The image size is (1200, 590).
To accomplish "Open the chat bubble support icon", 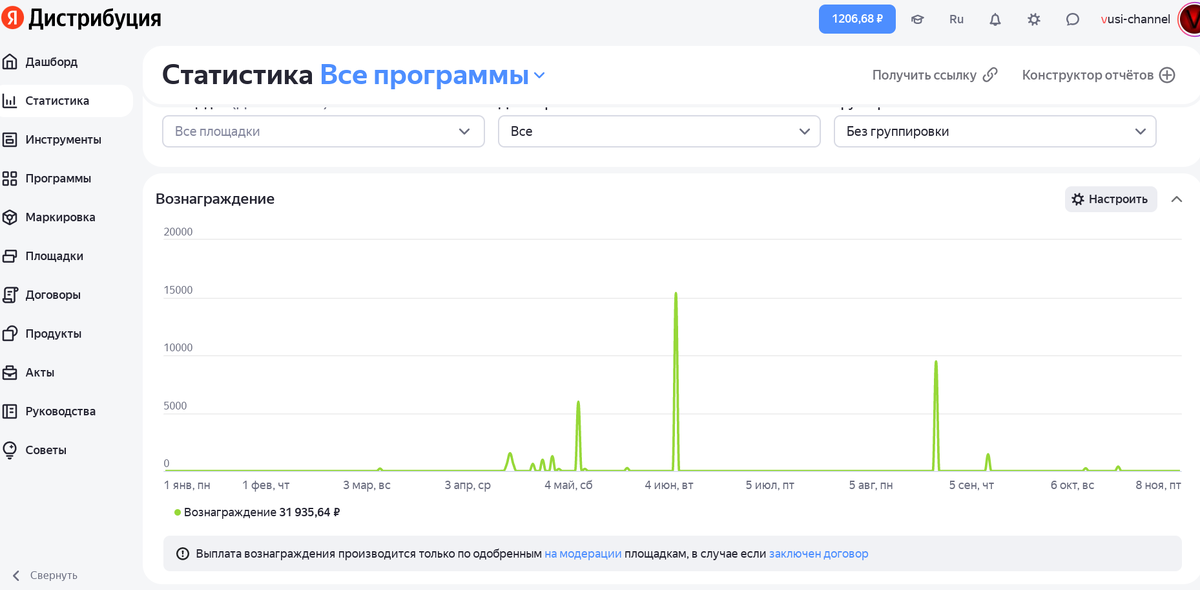I will click(x=1072, y=19).
